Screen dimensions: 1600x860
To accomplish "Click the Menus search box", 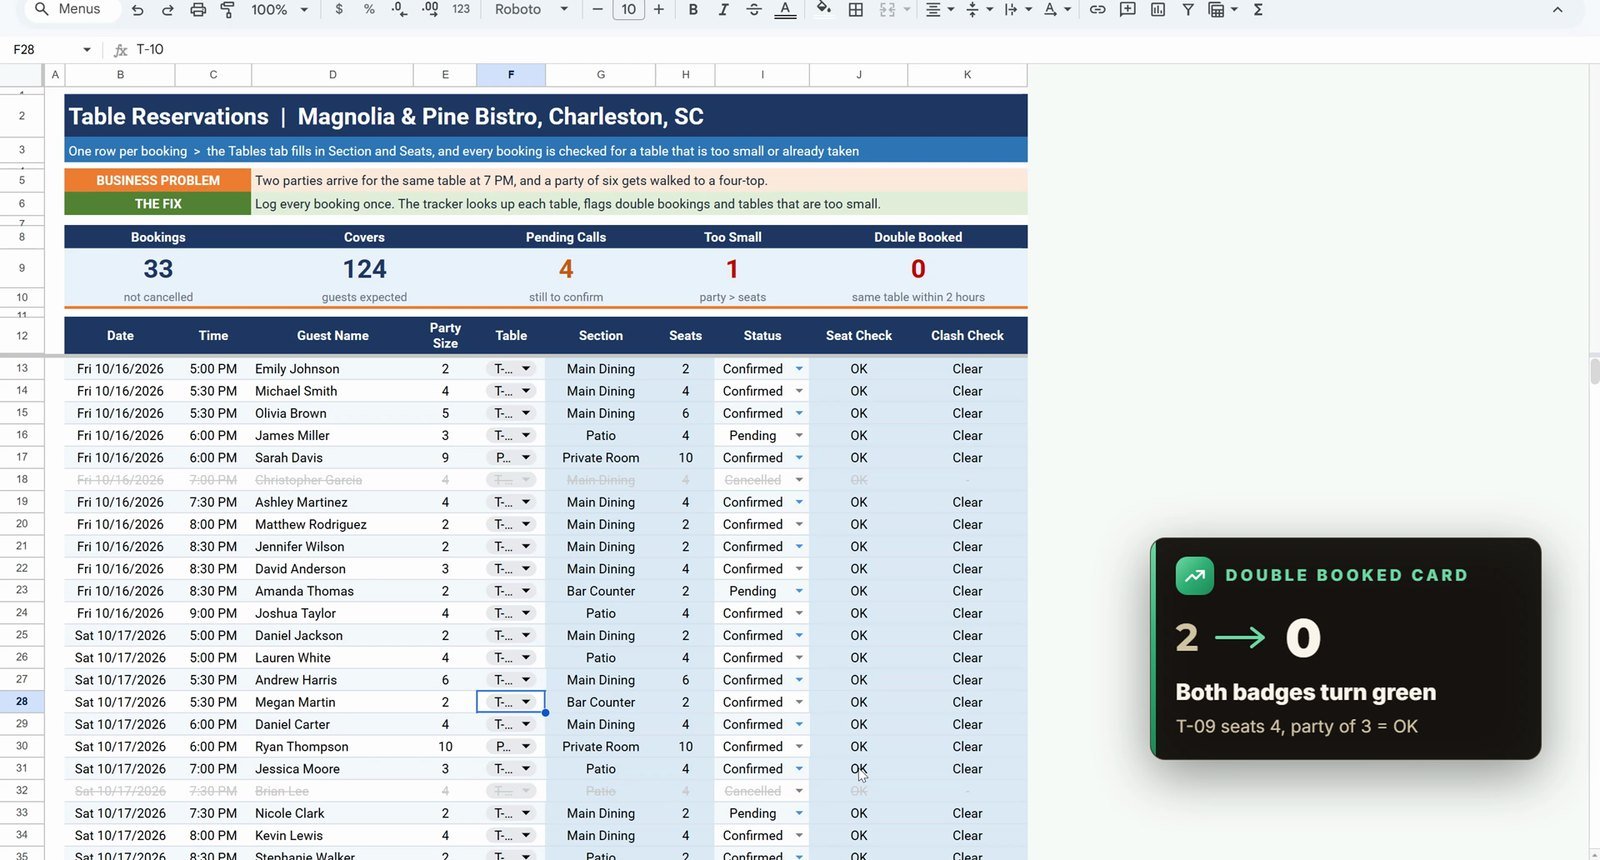I will (70, 9).
